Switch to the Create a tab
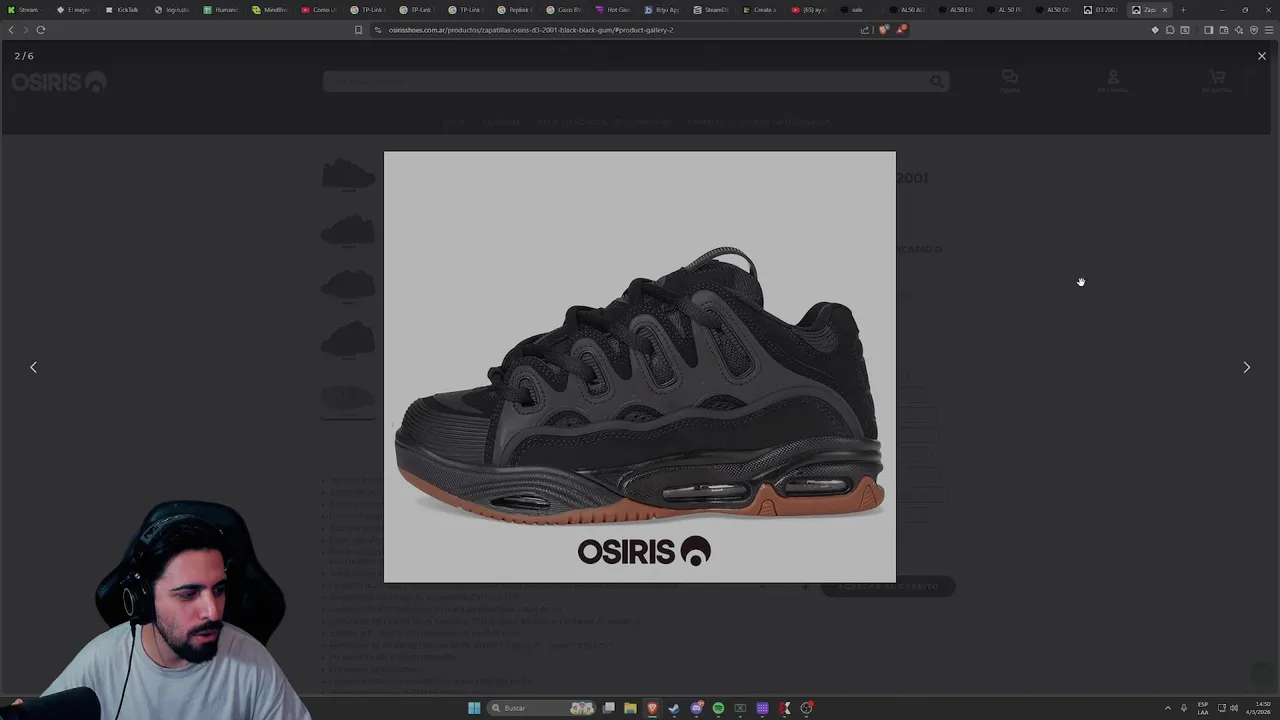The width and height of the screenshot is (1280, 720). (x=759, y=10)
